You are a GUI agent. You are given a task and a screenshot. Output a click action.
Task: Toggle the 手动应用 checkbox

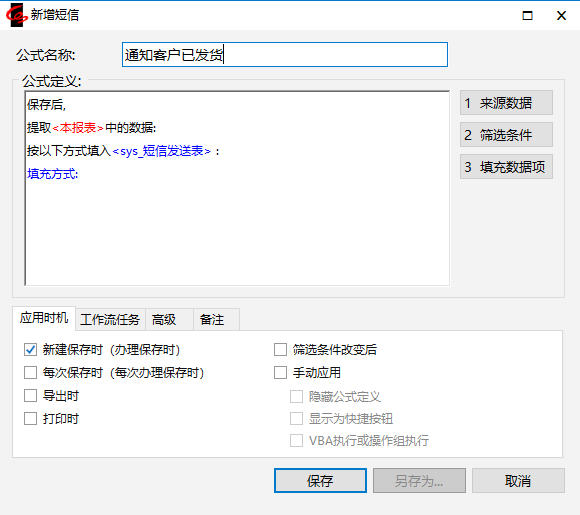click(x=280, y=373)
